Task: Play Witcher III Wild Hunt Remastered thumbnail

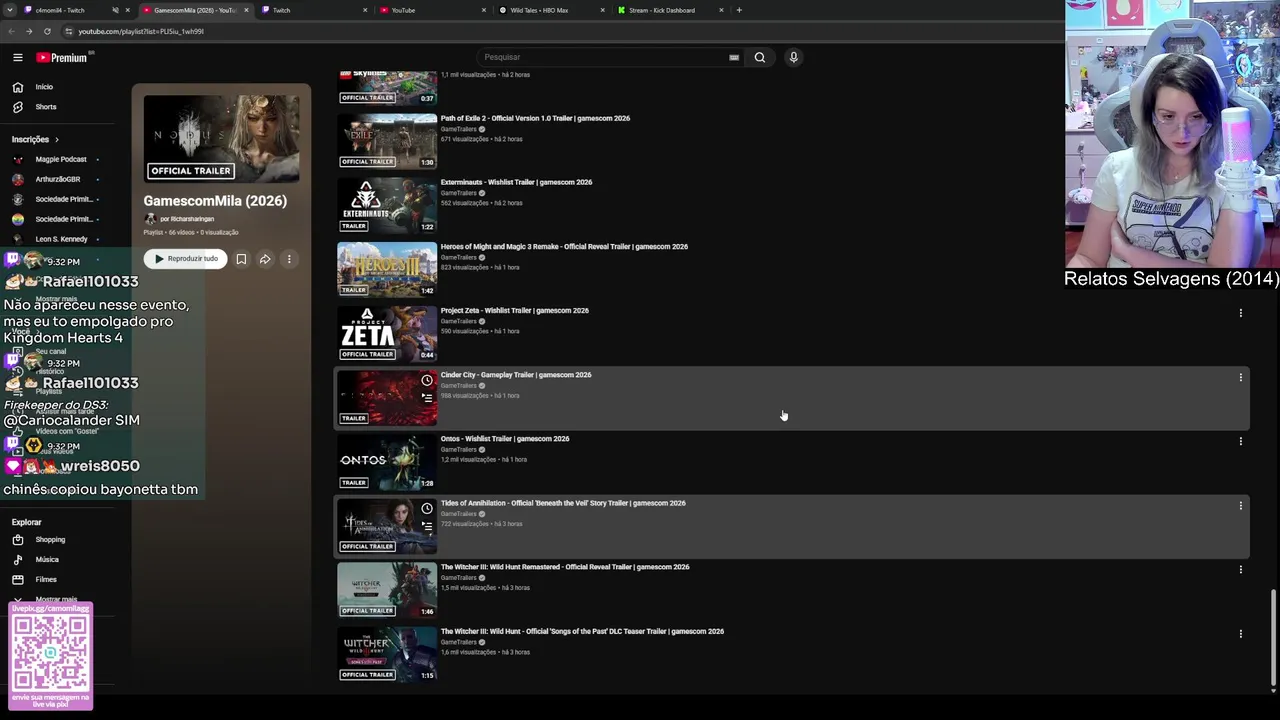Action: 387,589
